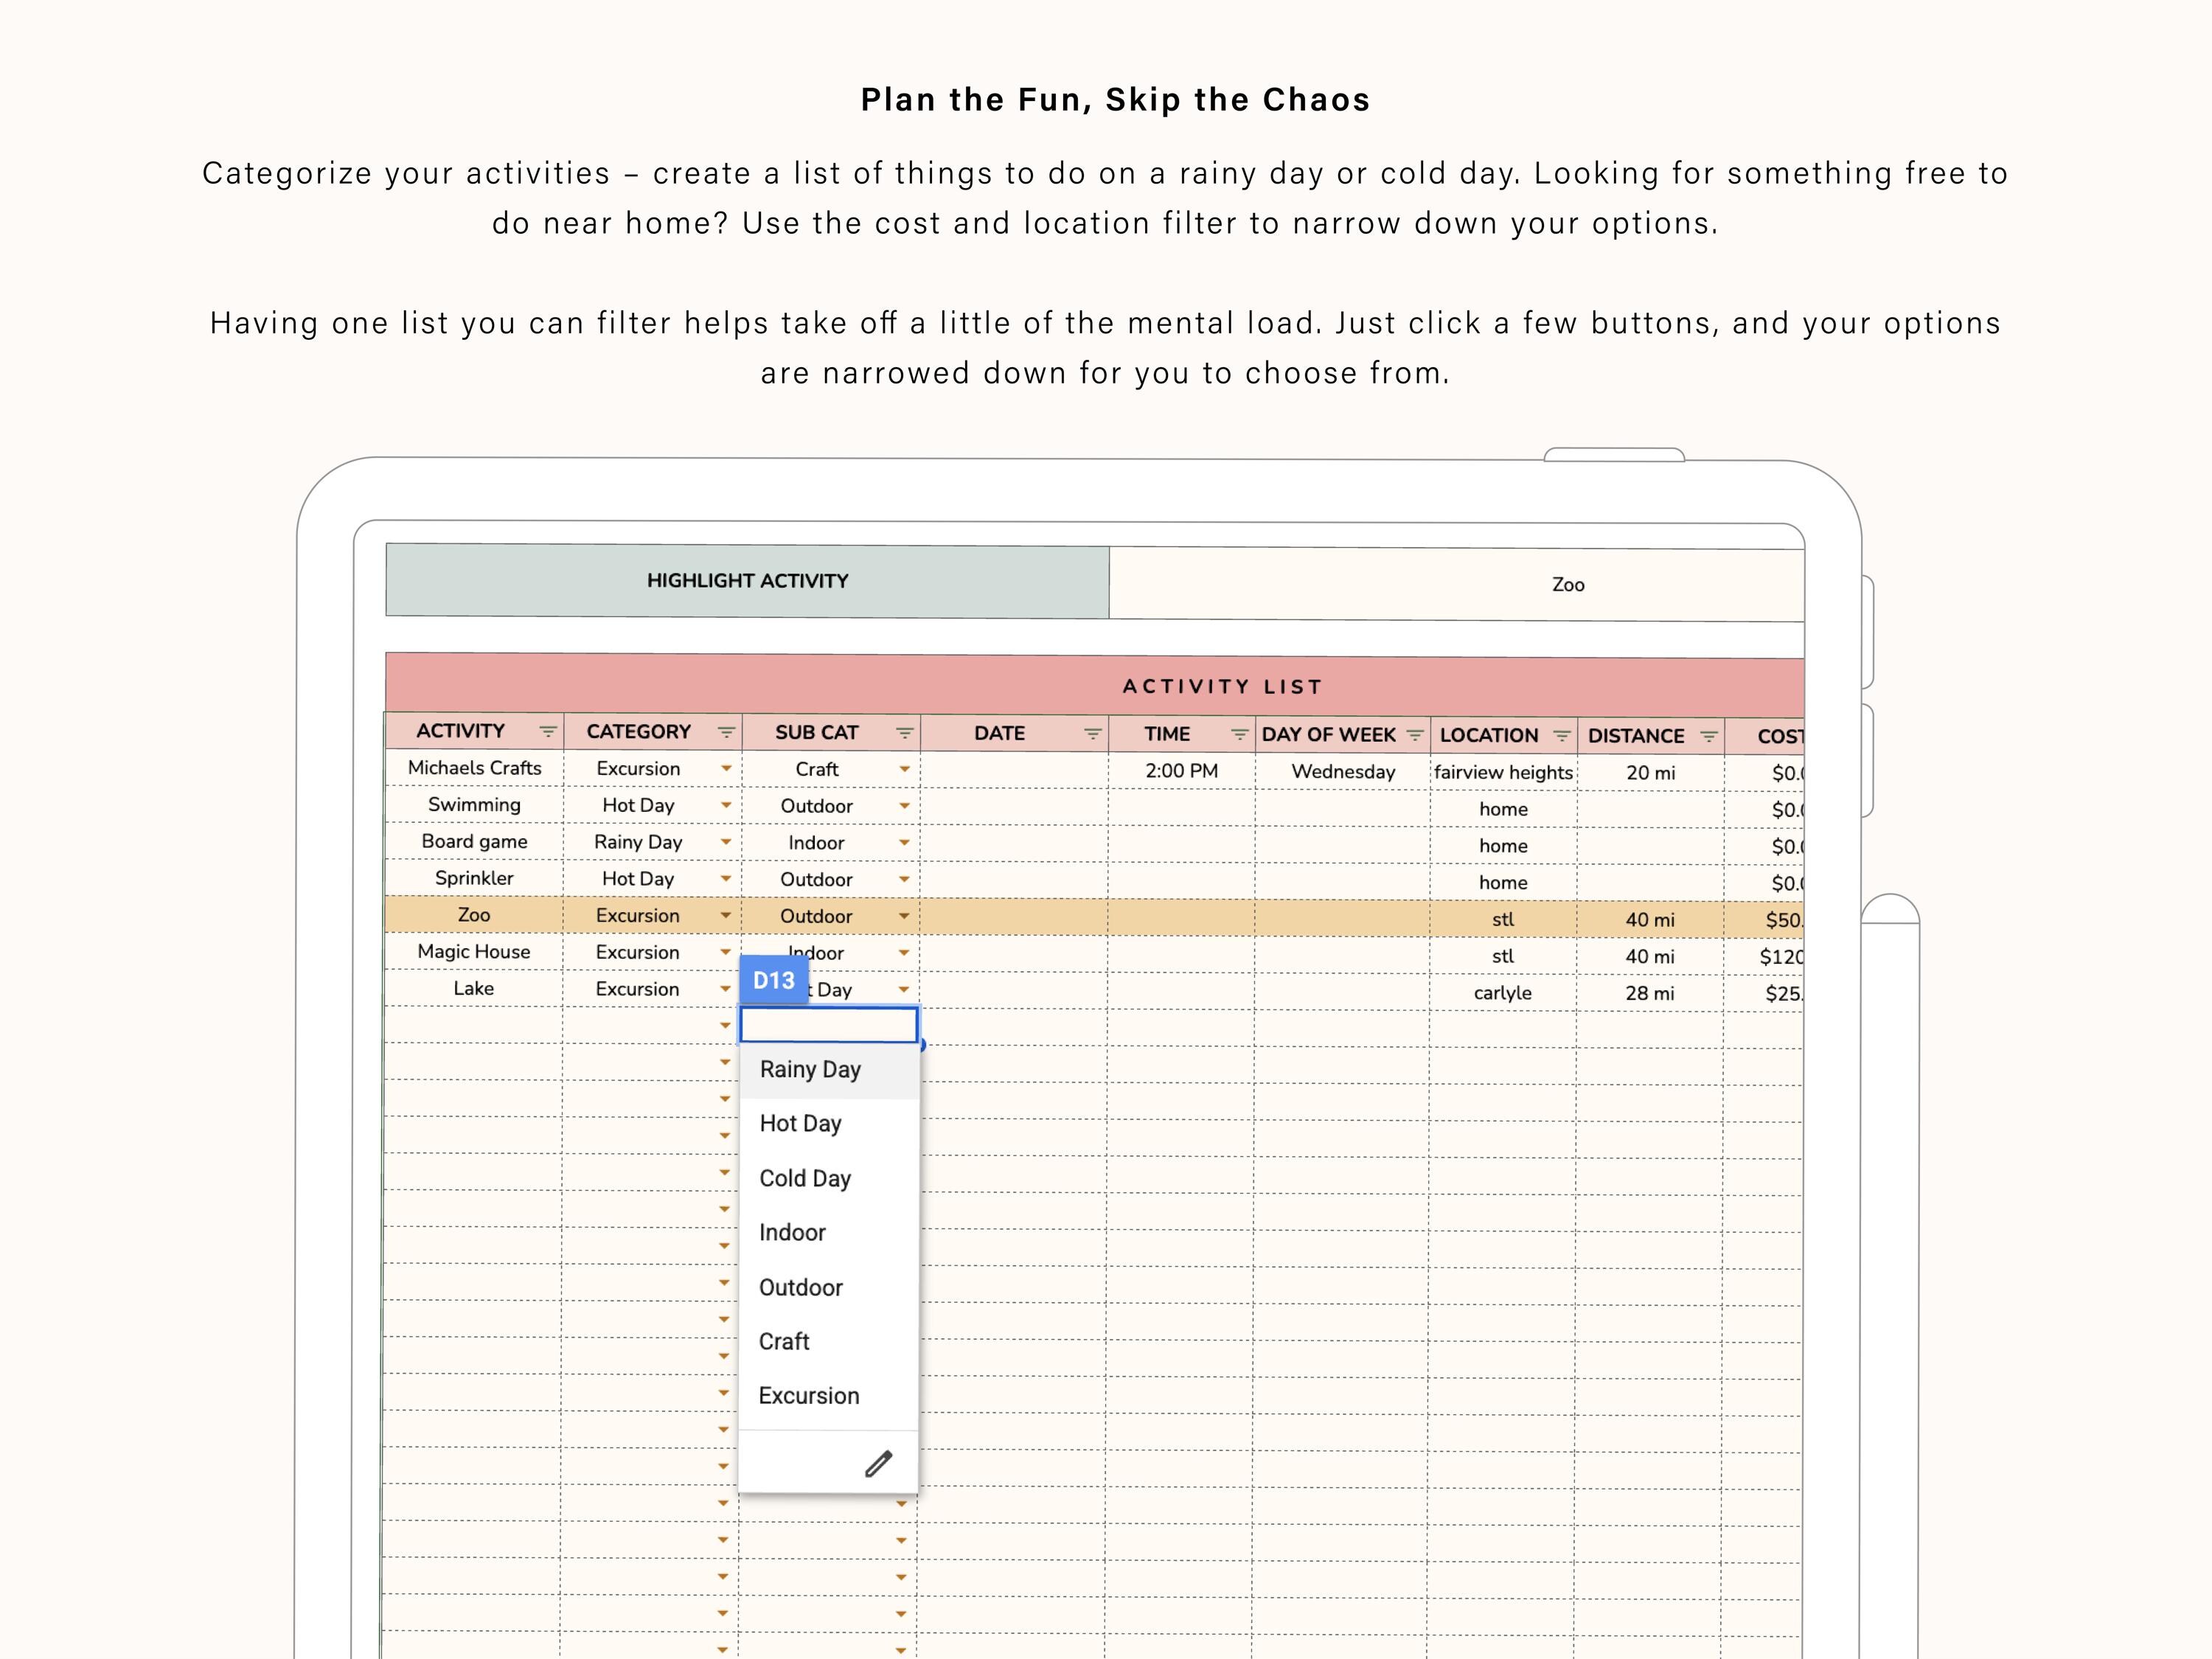The width and height of the screenshot is (2212, 1659).
Task: Expand sub cat dropdown for Zoo row
Action: point(904,917)
